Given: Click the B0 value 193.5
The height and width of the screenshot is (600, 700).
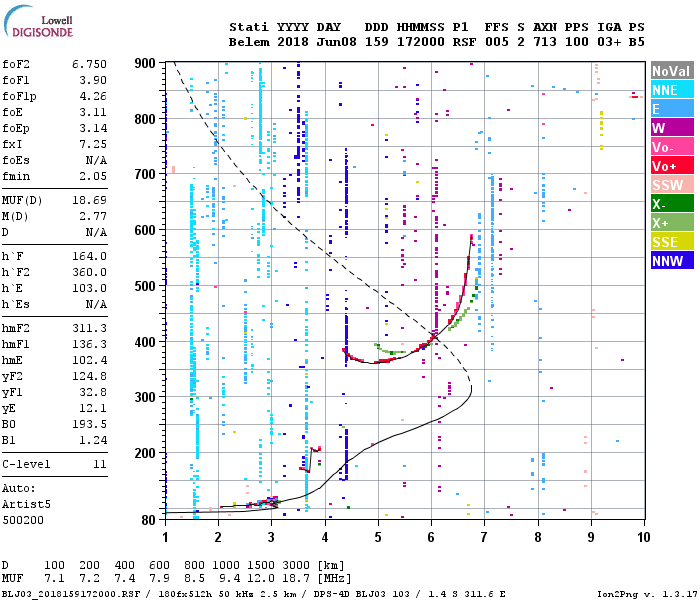Looking at the screenshot, I should coord(89,424).
